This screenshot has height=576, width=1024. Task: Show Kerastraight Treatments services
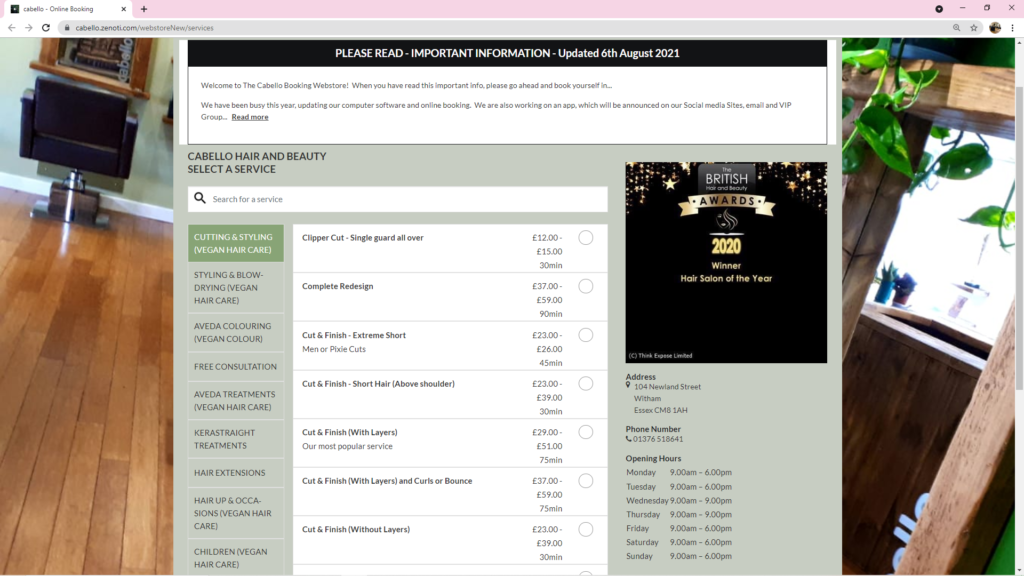[236, 439]
